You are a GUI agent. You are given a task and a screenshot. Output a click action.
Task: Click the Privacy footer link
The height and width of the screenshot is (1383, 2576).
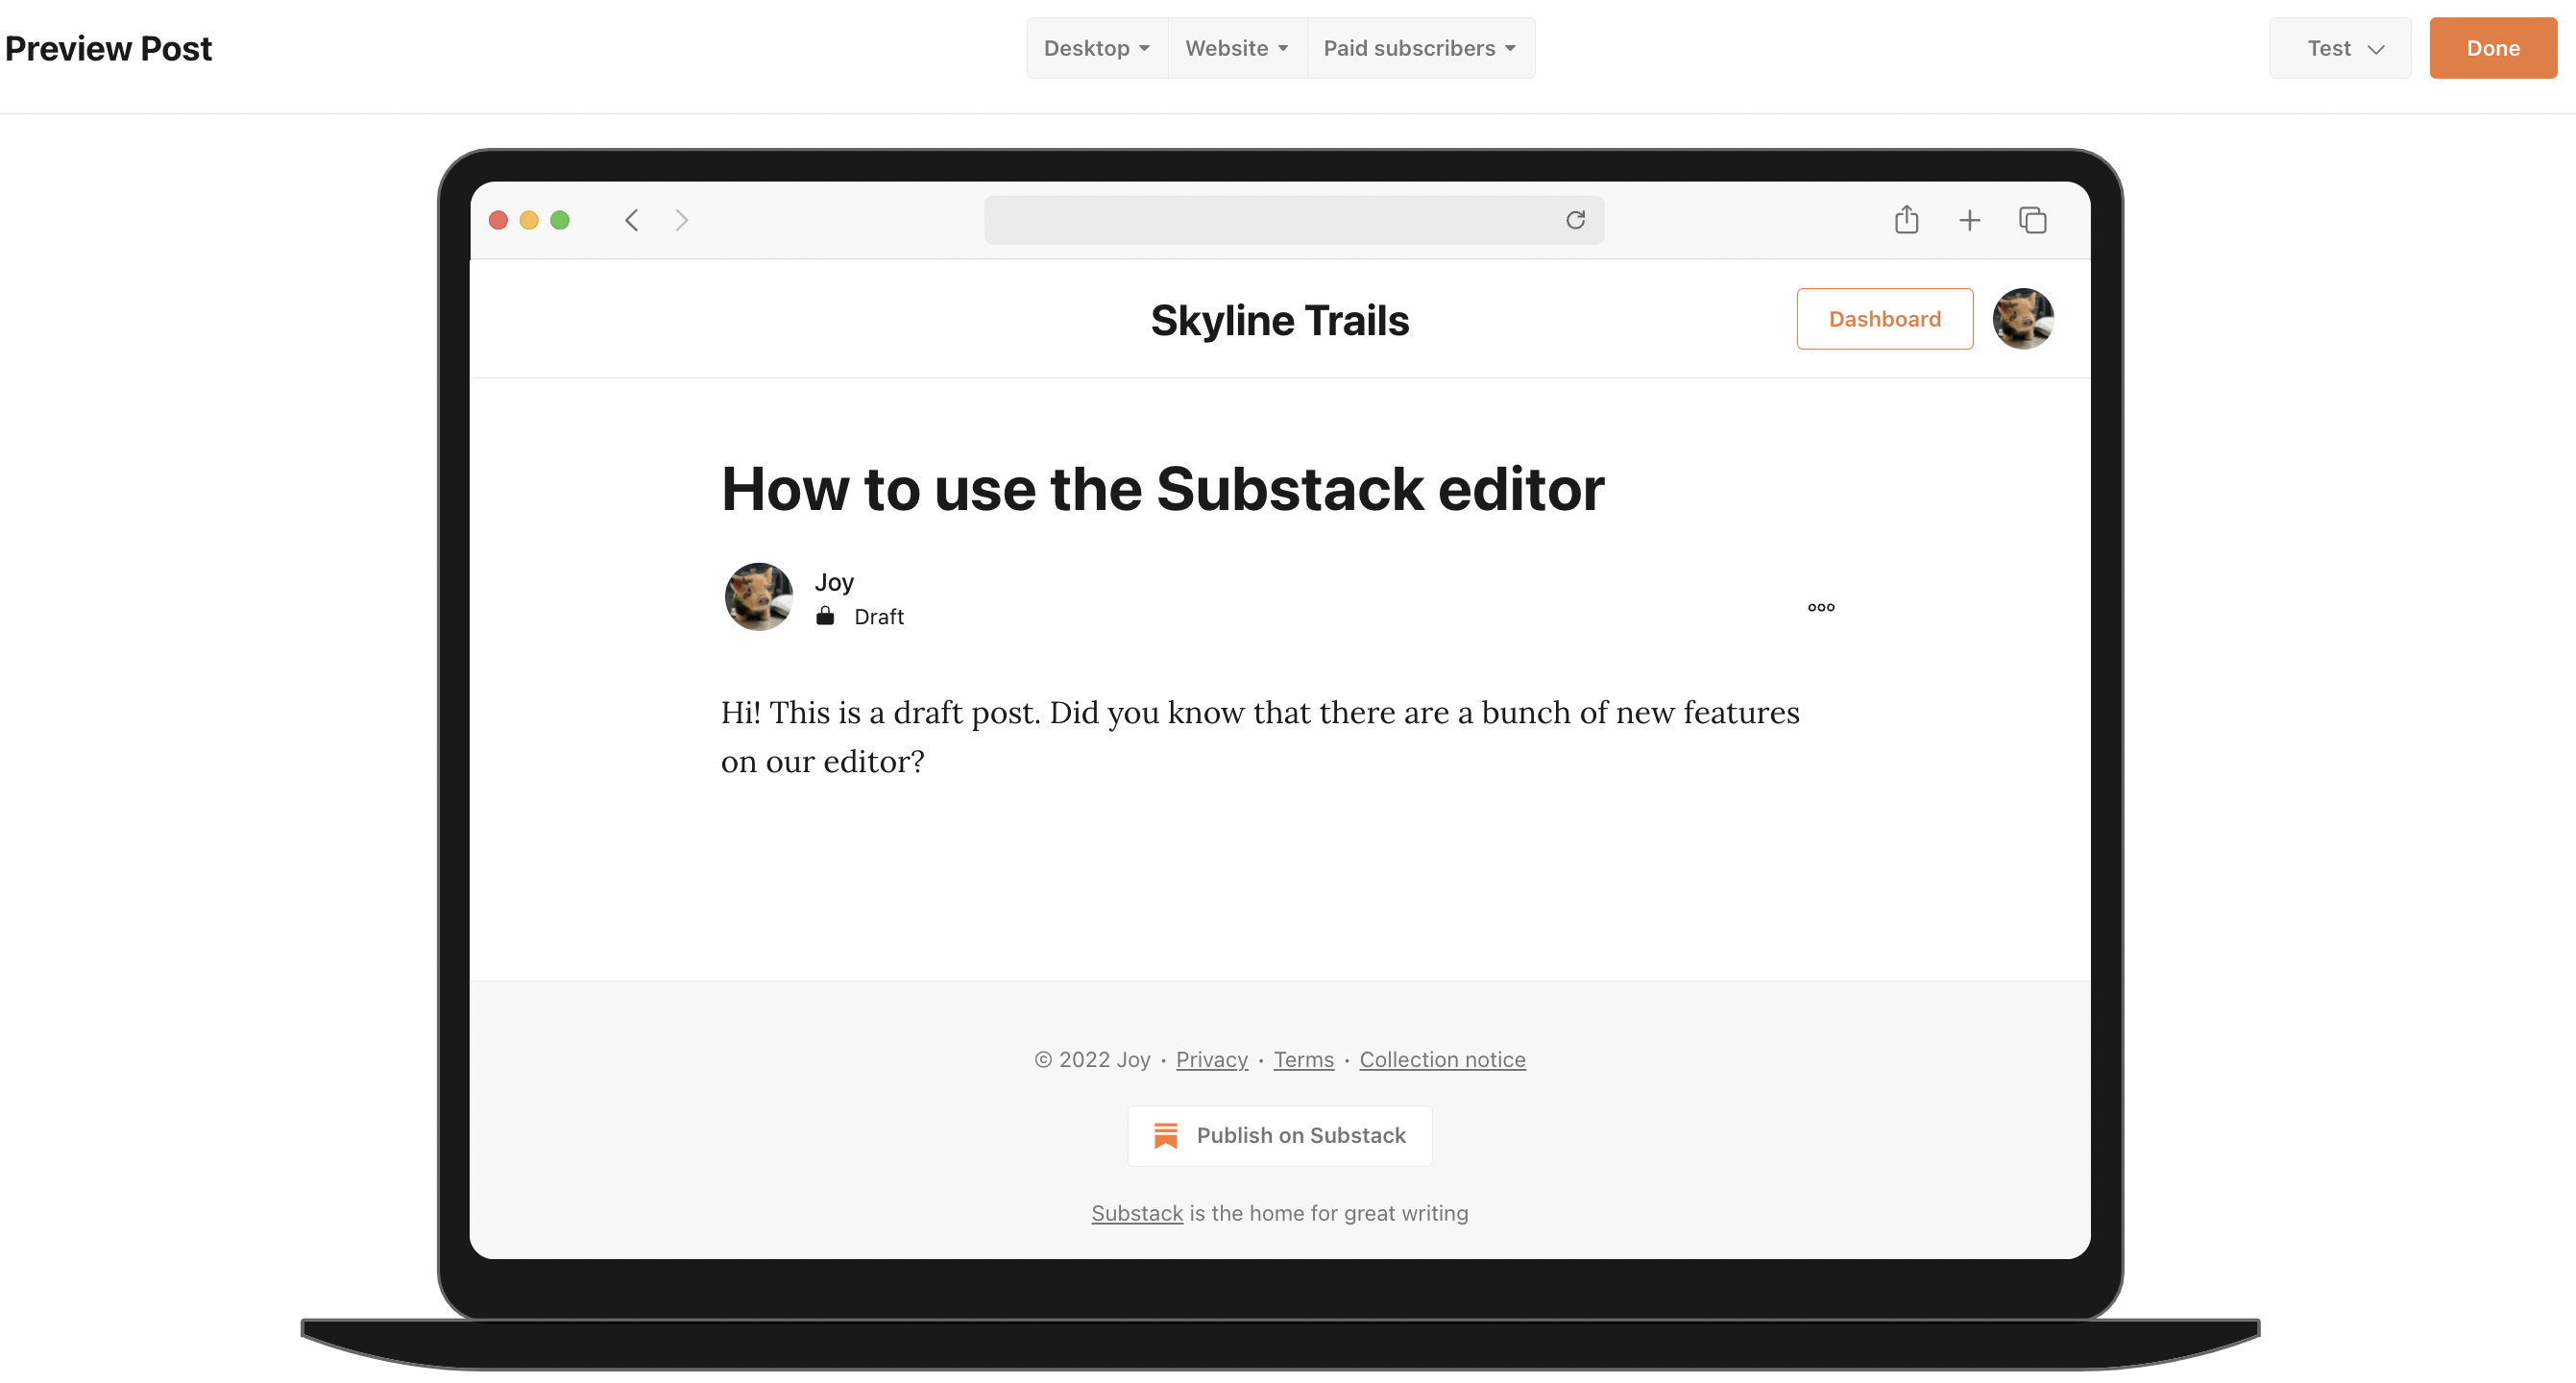point(1211,1059)
